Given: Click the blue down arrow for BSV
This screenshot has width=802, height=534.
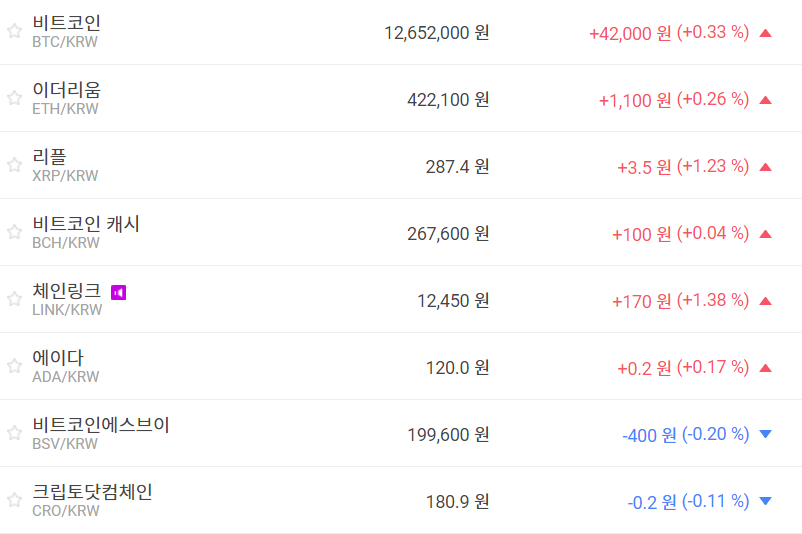Looking at the screenshot, I should (x=766, y=434).
